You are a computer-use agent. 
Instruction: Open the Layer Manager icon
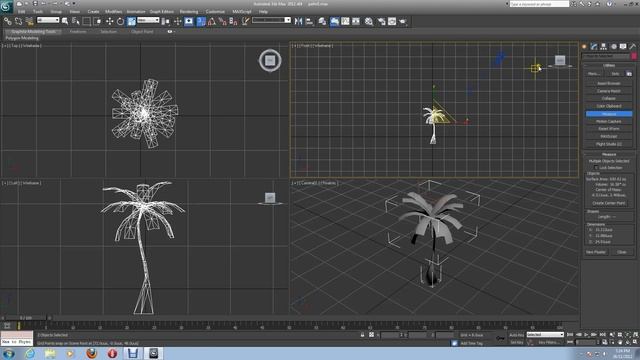(322, 21)
